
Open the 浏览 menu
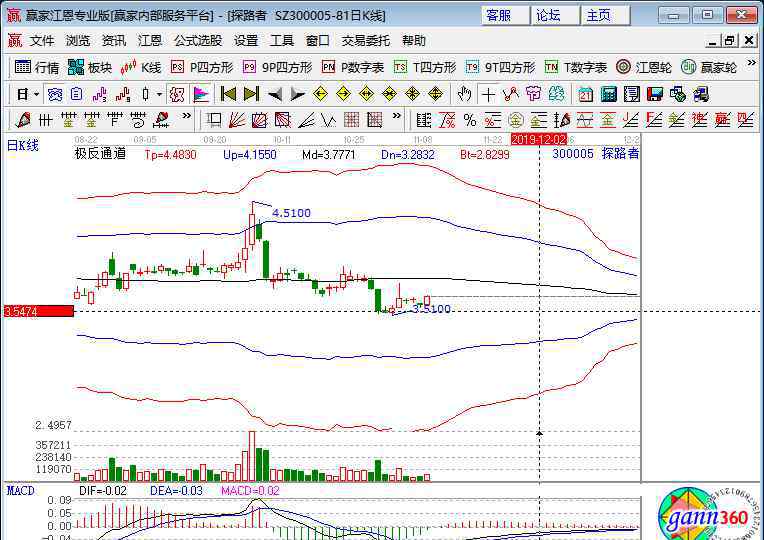78,41
